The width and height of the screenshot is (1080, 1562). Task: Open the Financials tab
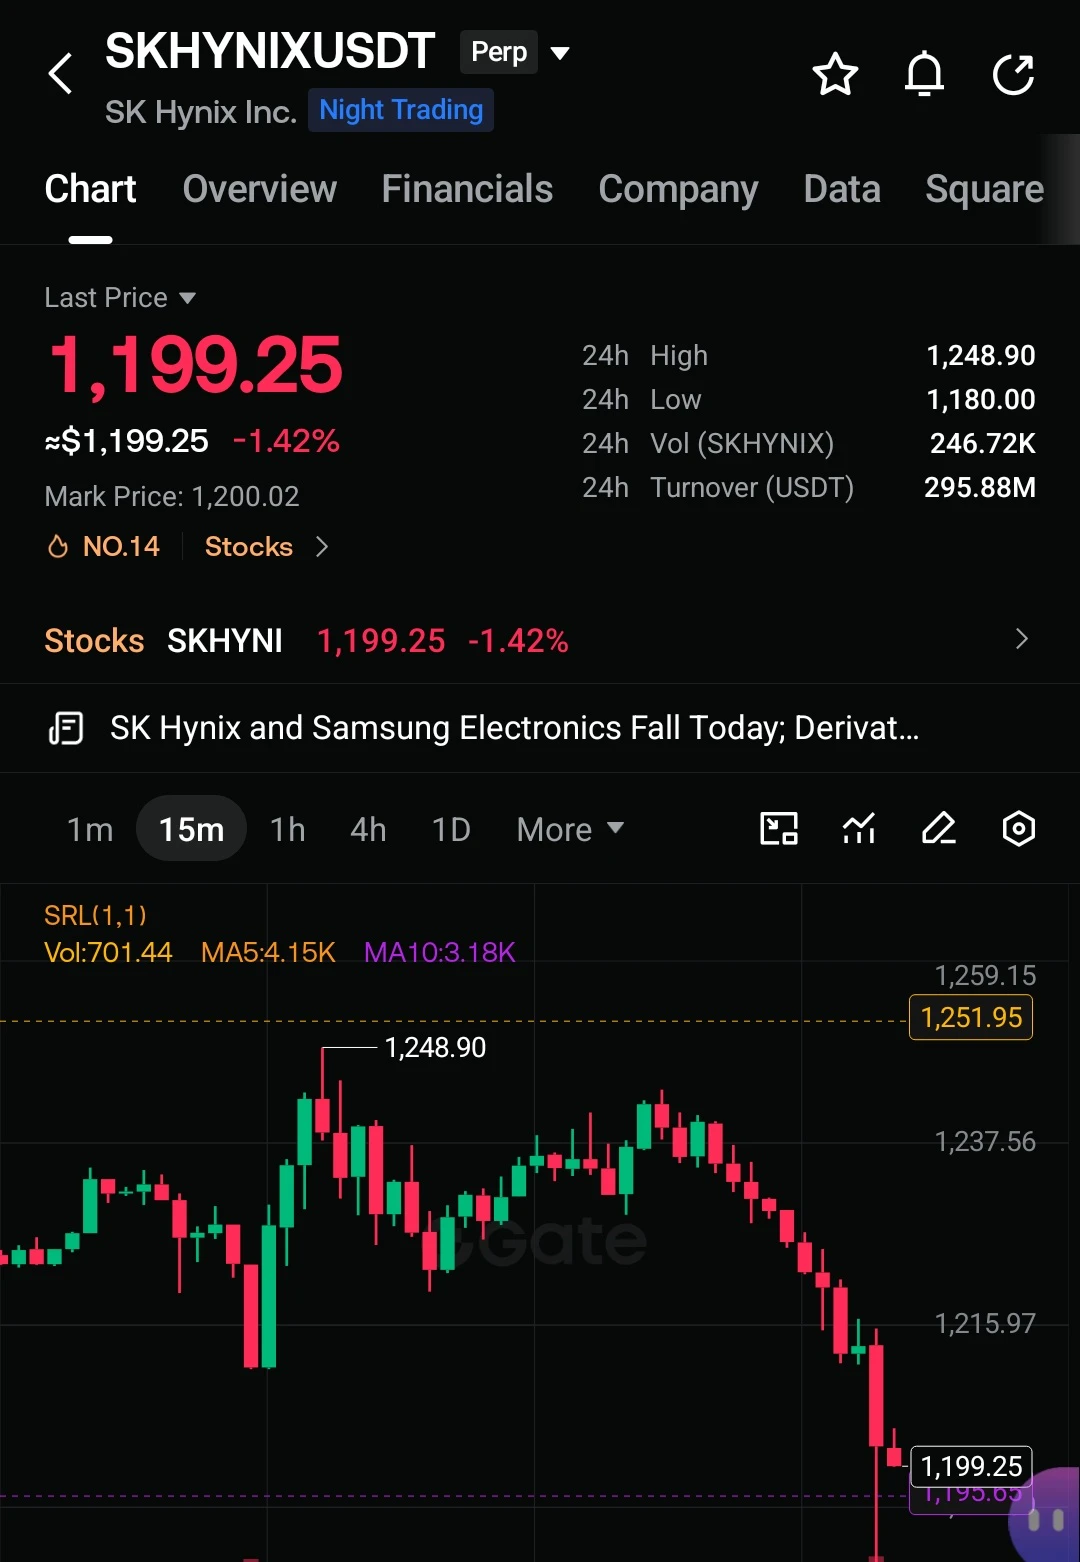467,189
